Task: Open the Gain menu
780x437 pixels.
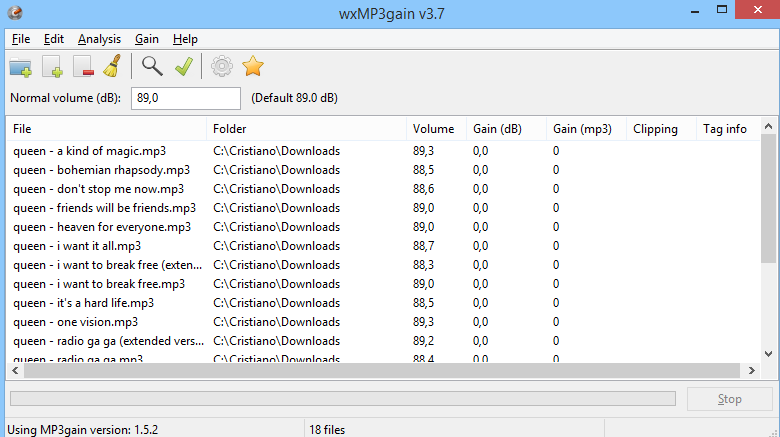Action: pos(147,39)
